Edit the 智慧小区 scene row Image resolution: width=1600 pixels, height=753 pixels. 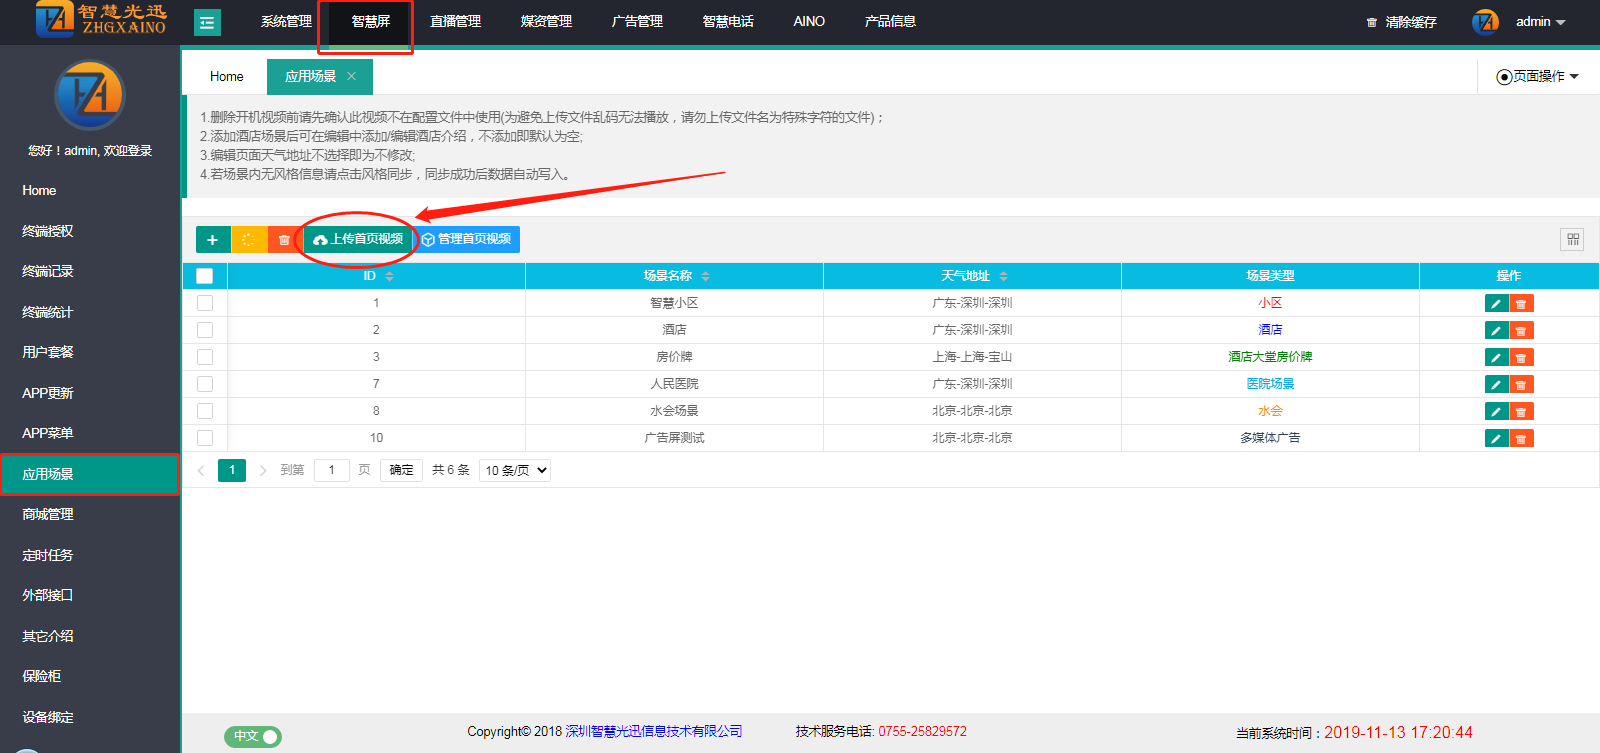[1496, 304]
